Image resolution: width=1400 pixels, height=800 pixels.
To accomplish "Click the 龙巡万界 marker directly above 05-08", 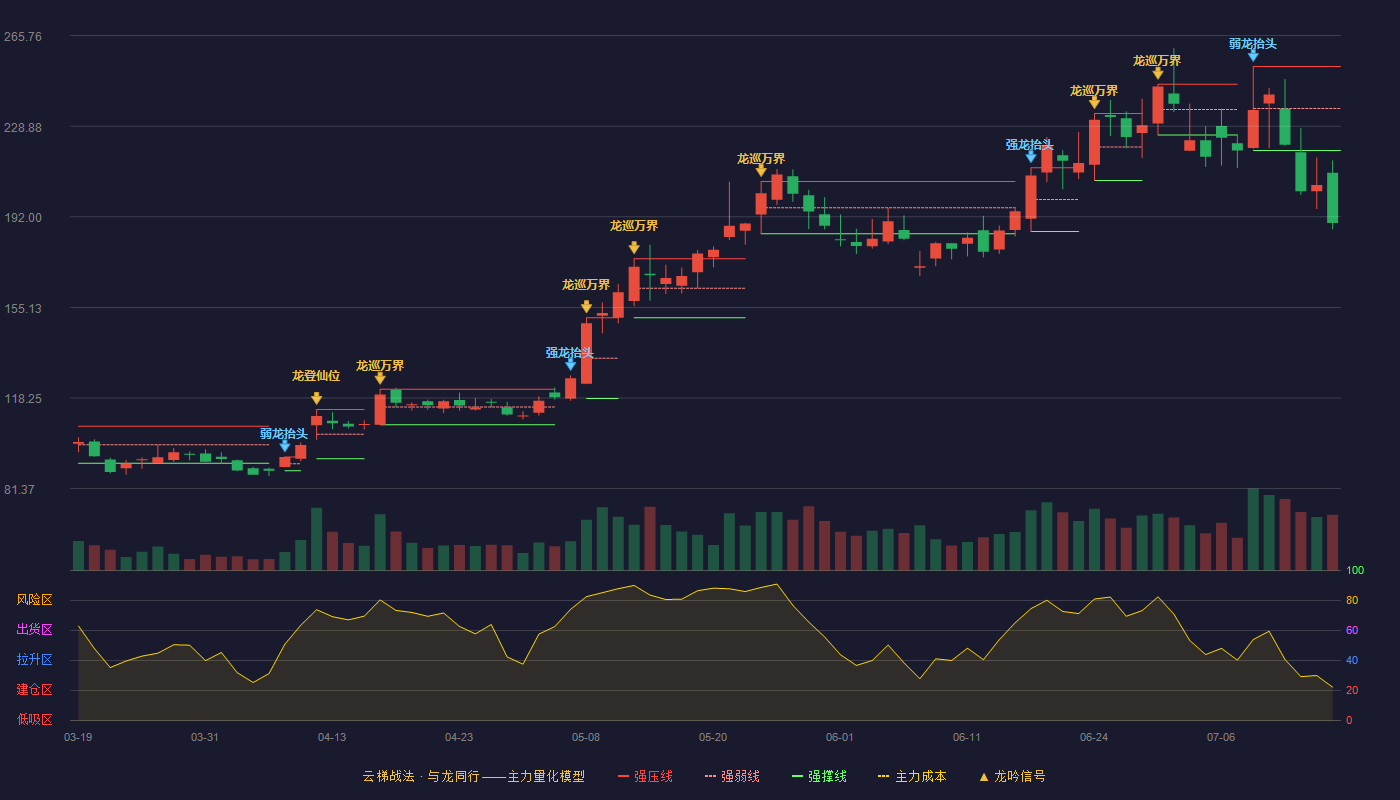I will tap(586, 307).
